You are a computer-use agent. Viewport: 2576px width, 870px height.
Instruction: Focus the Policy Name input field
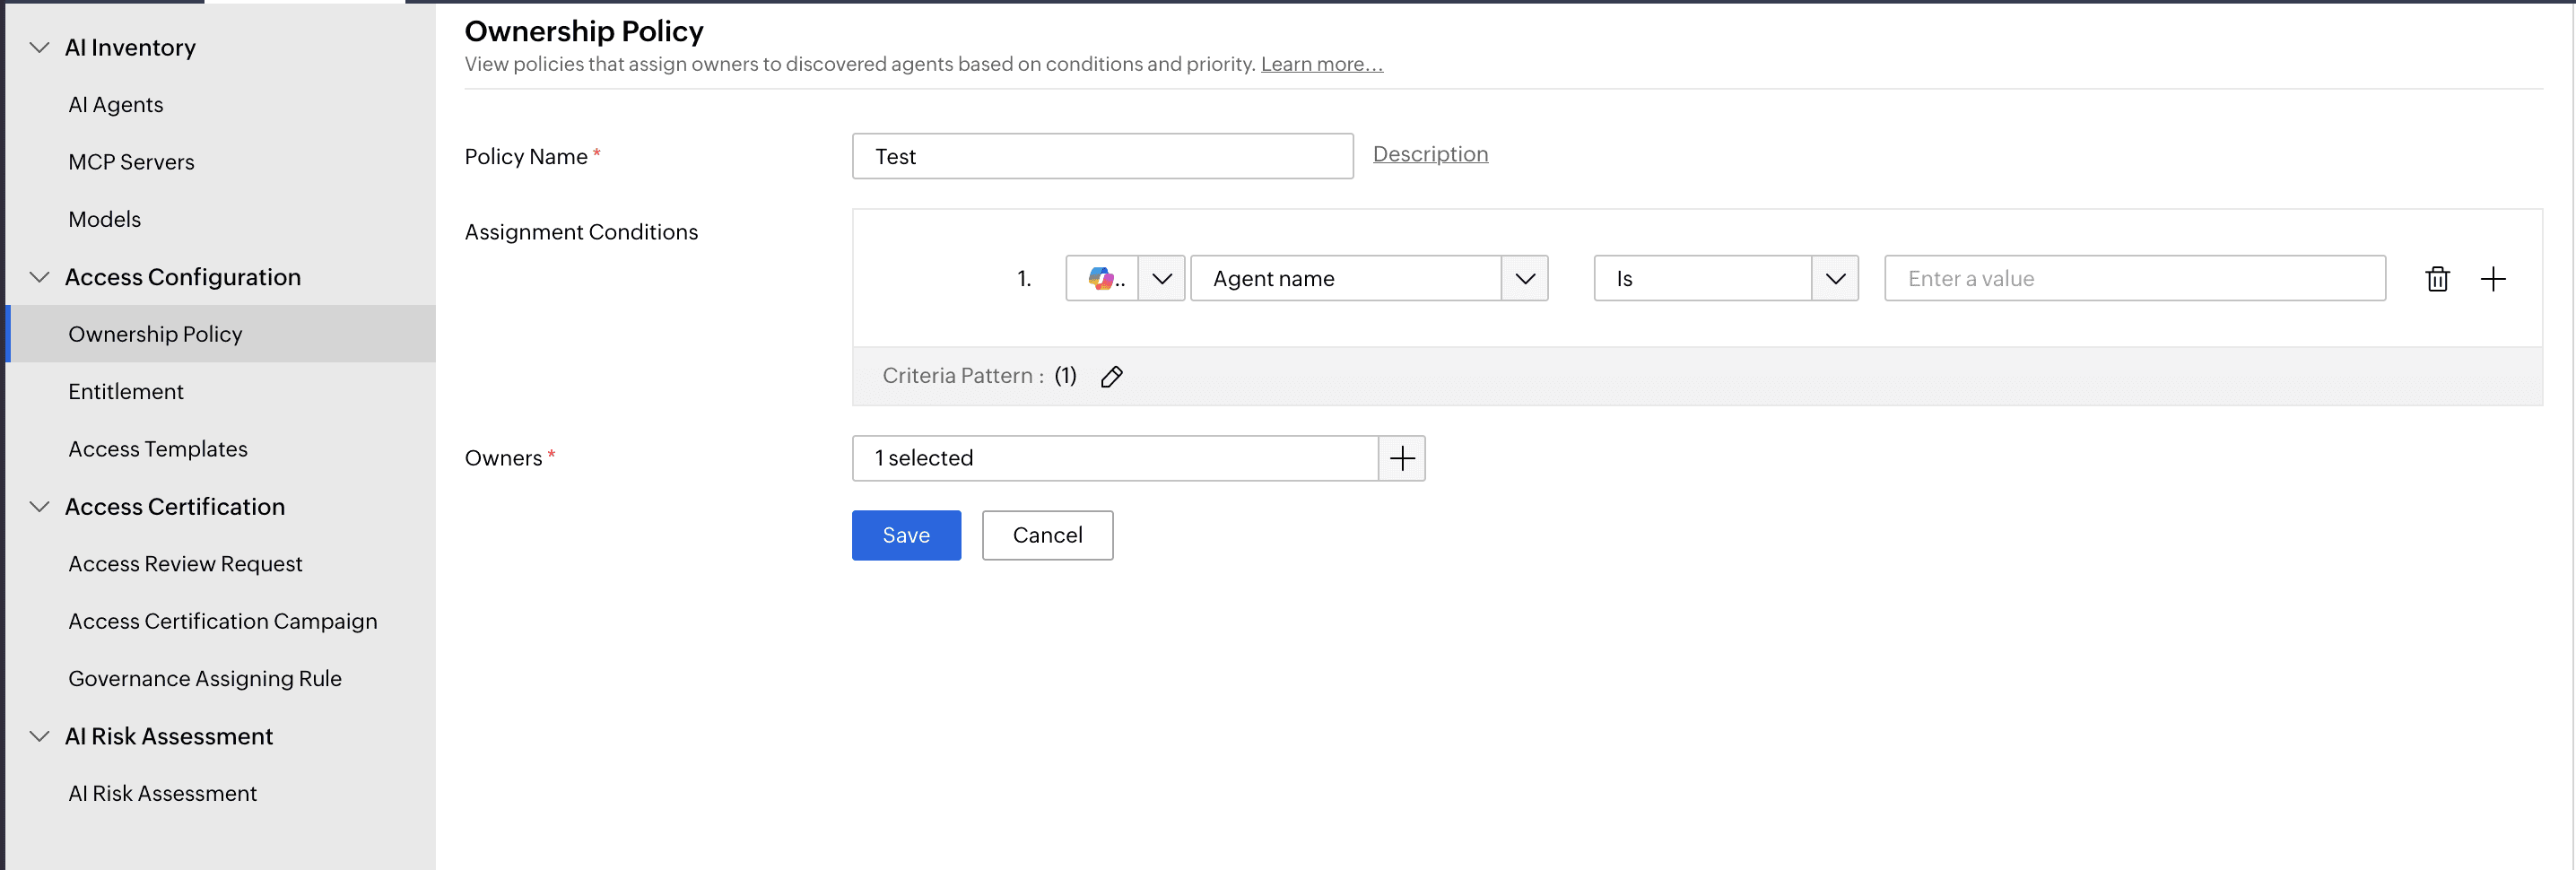[1102, 157]
